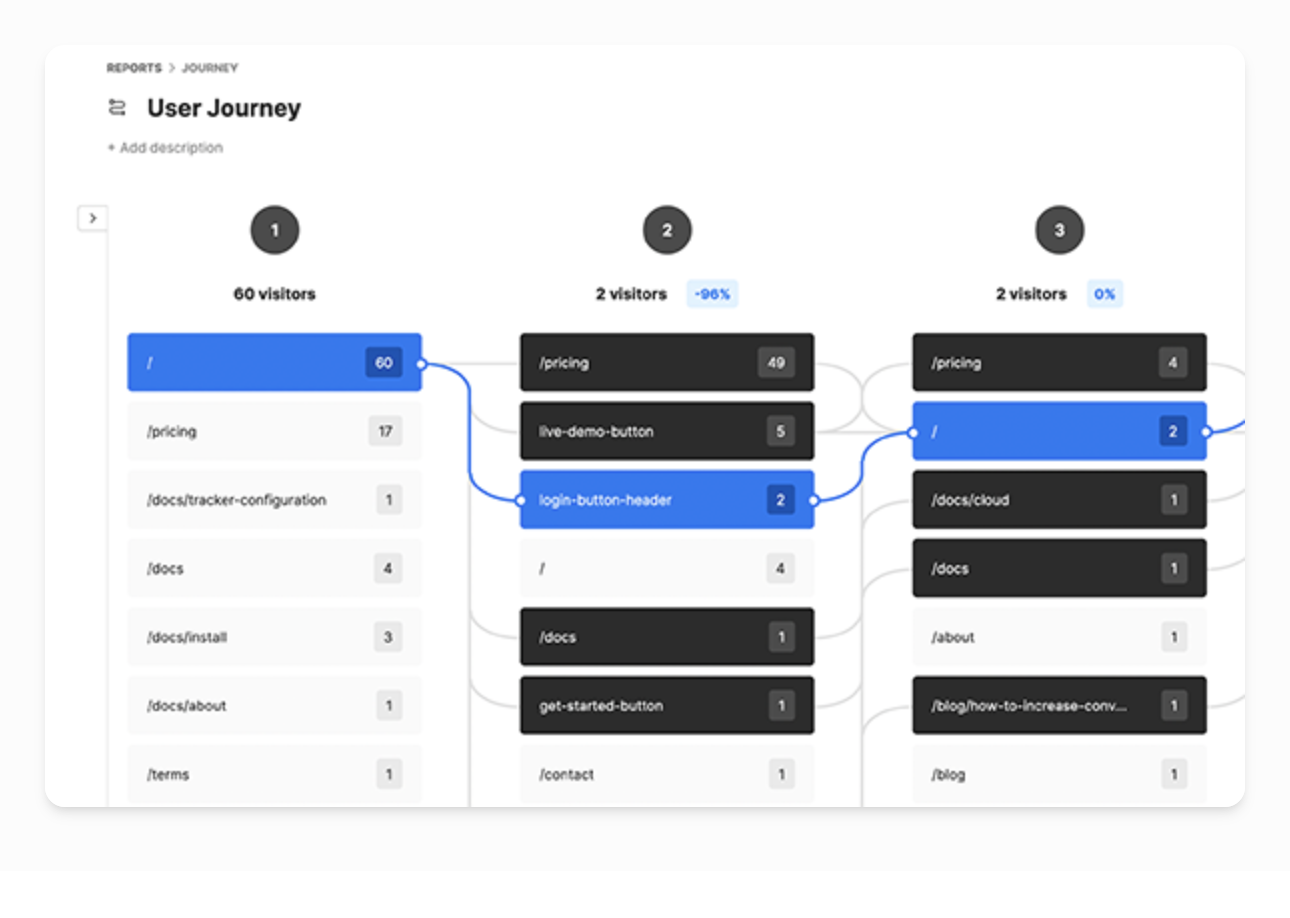Click the step 3 circle marker
The image size is (1290, 918).
[x=1059, y=231]
